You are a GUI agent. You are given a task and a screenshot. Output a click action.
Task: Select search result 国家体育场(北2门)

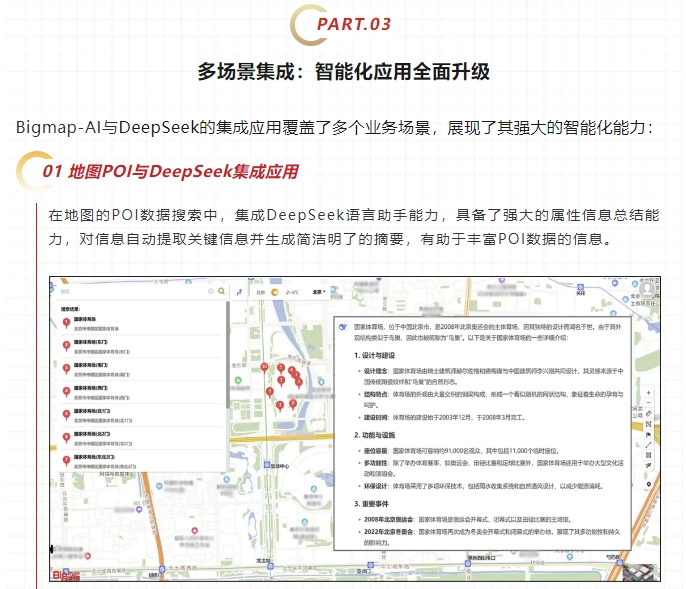pos(142,438)
